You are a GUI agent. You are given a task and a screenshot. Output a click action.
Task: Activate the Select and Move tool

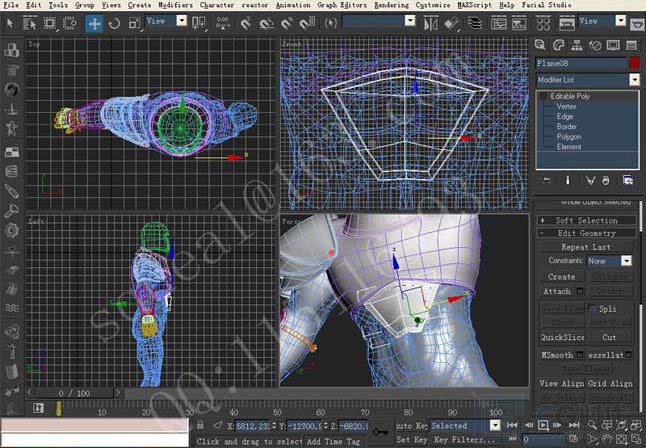pos(94,23)
